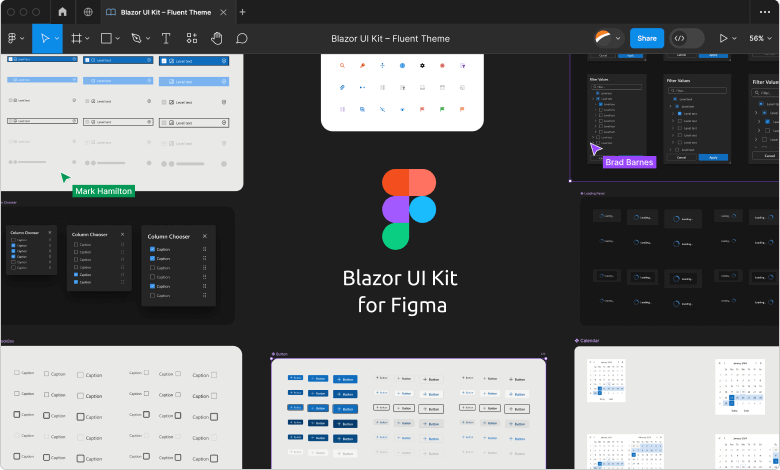Select the Hand tool
Viewport: 780px width, 470px height.
click(217, 38)
